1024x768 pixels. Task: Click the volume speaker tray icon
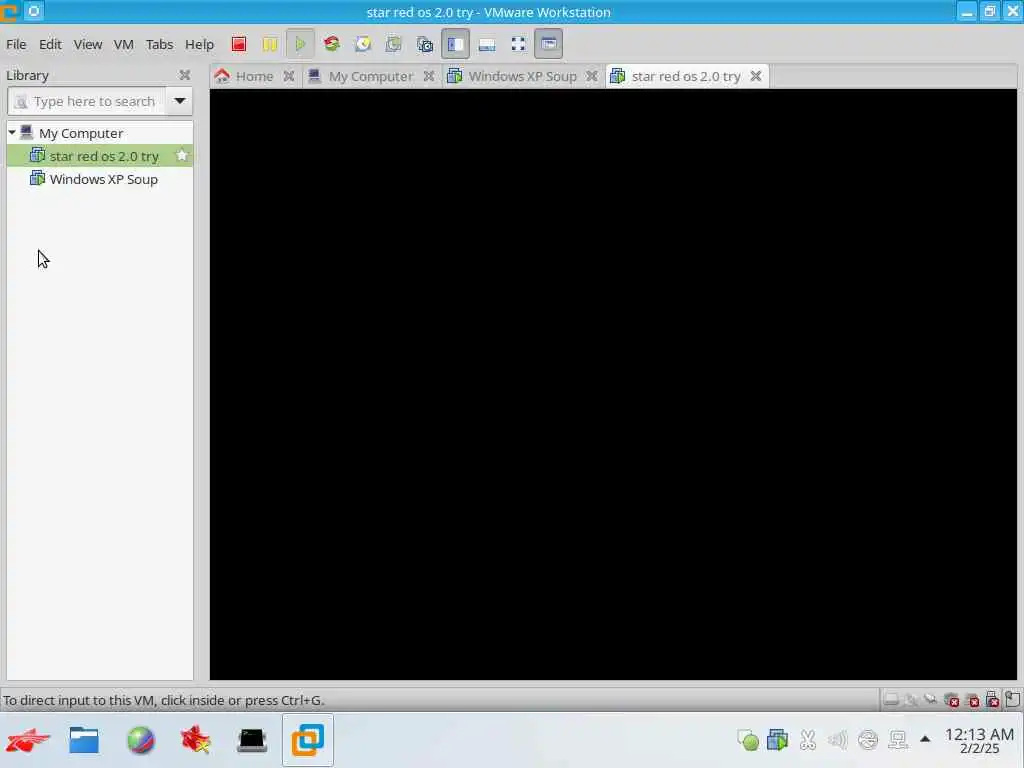(837, 740)
